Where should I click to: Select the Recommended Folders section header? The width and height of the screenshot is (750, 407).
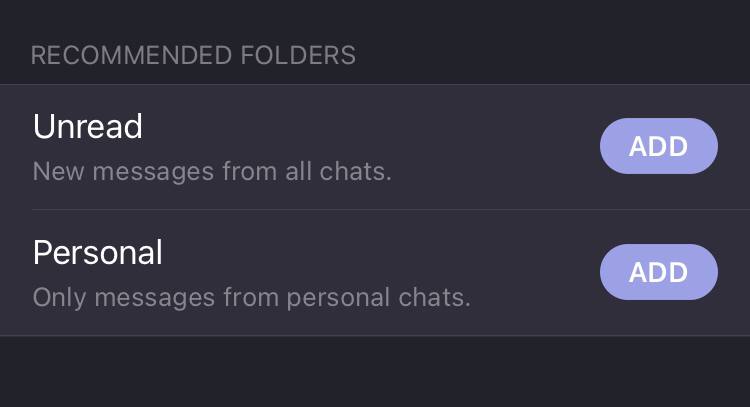(193, 55)
